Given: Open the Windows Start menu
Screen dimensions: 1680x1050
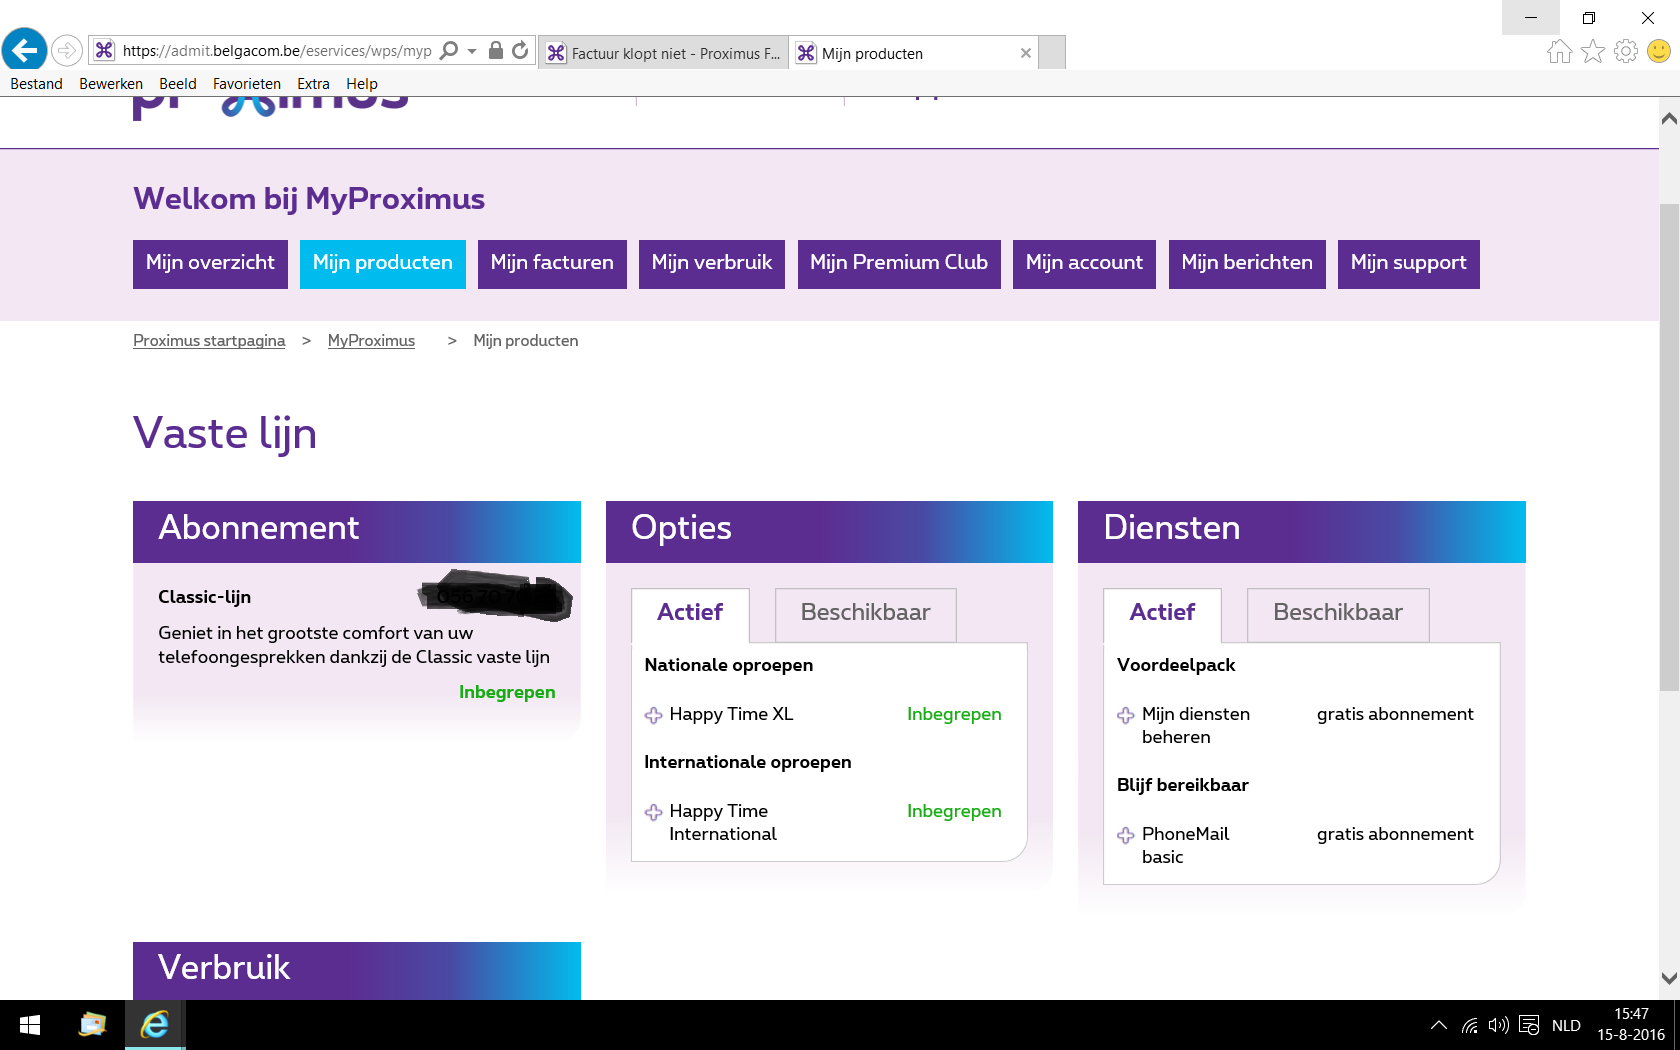Looking at the screenshot, I should click(x=30, y=1025).
